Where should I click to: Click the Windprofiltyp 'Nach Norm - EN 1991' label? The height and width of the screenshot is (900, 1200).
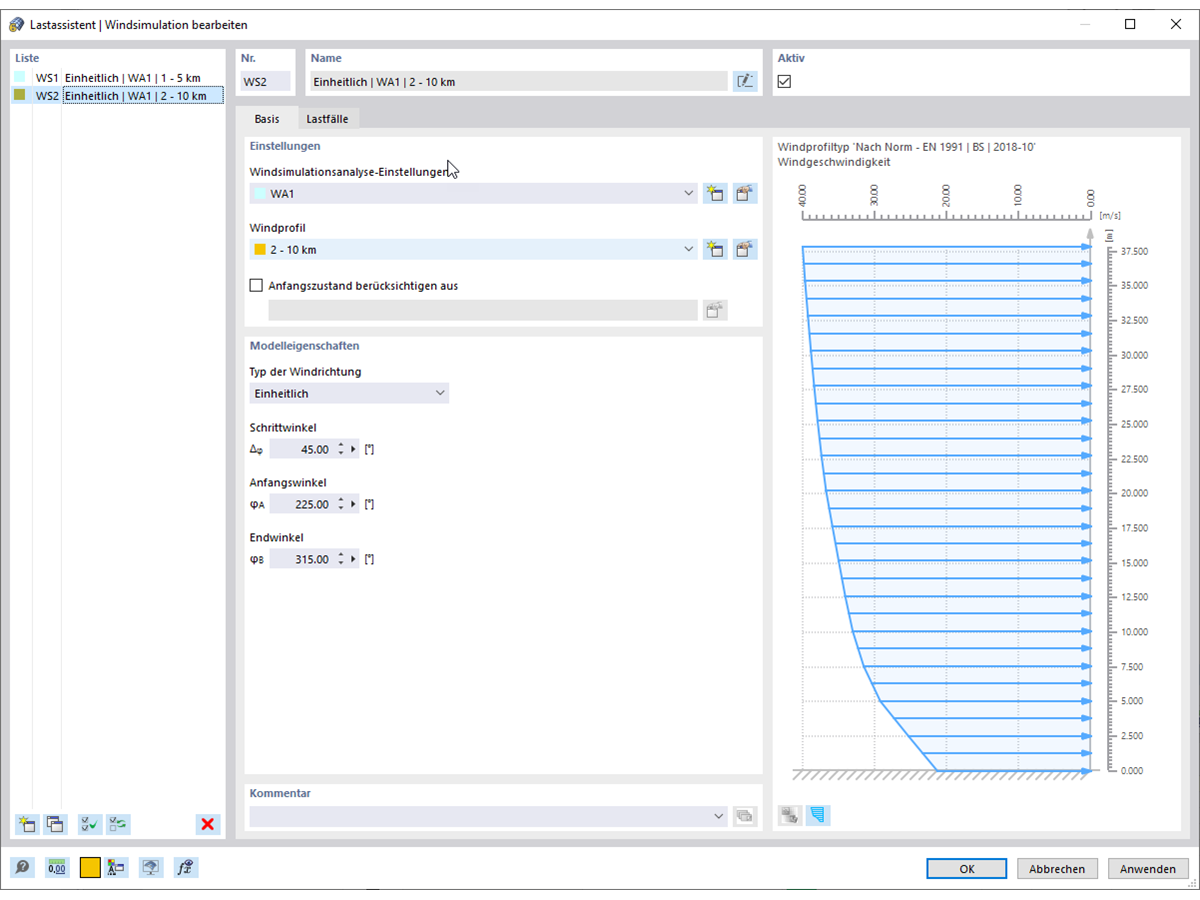(906, 147)
